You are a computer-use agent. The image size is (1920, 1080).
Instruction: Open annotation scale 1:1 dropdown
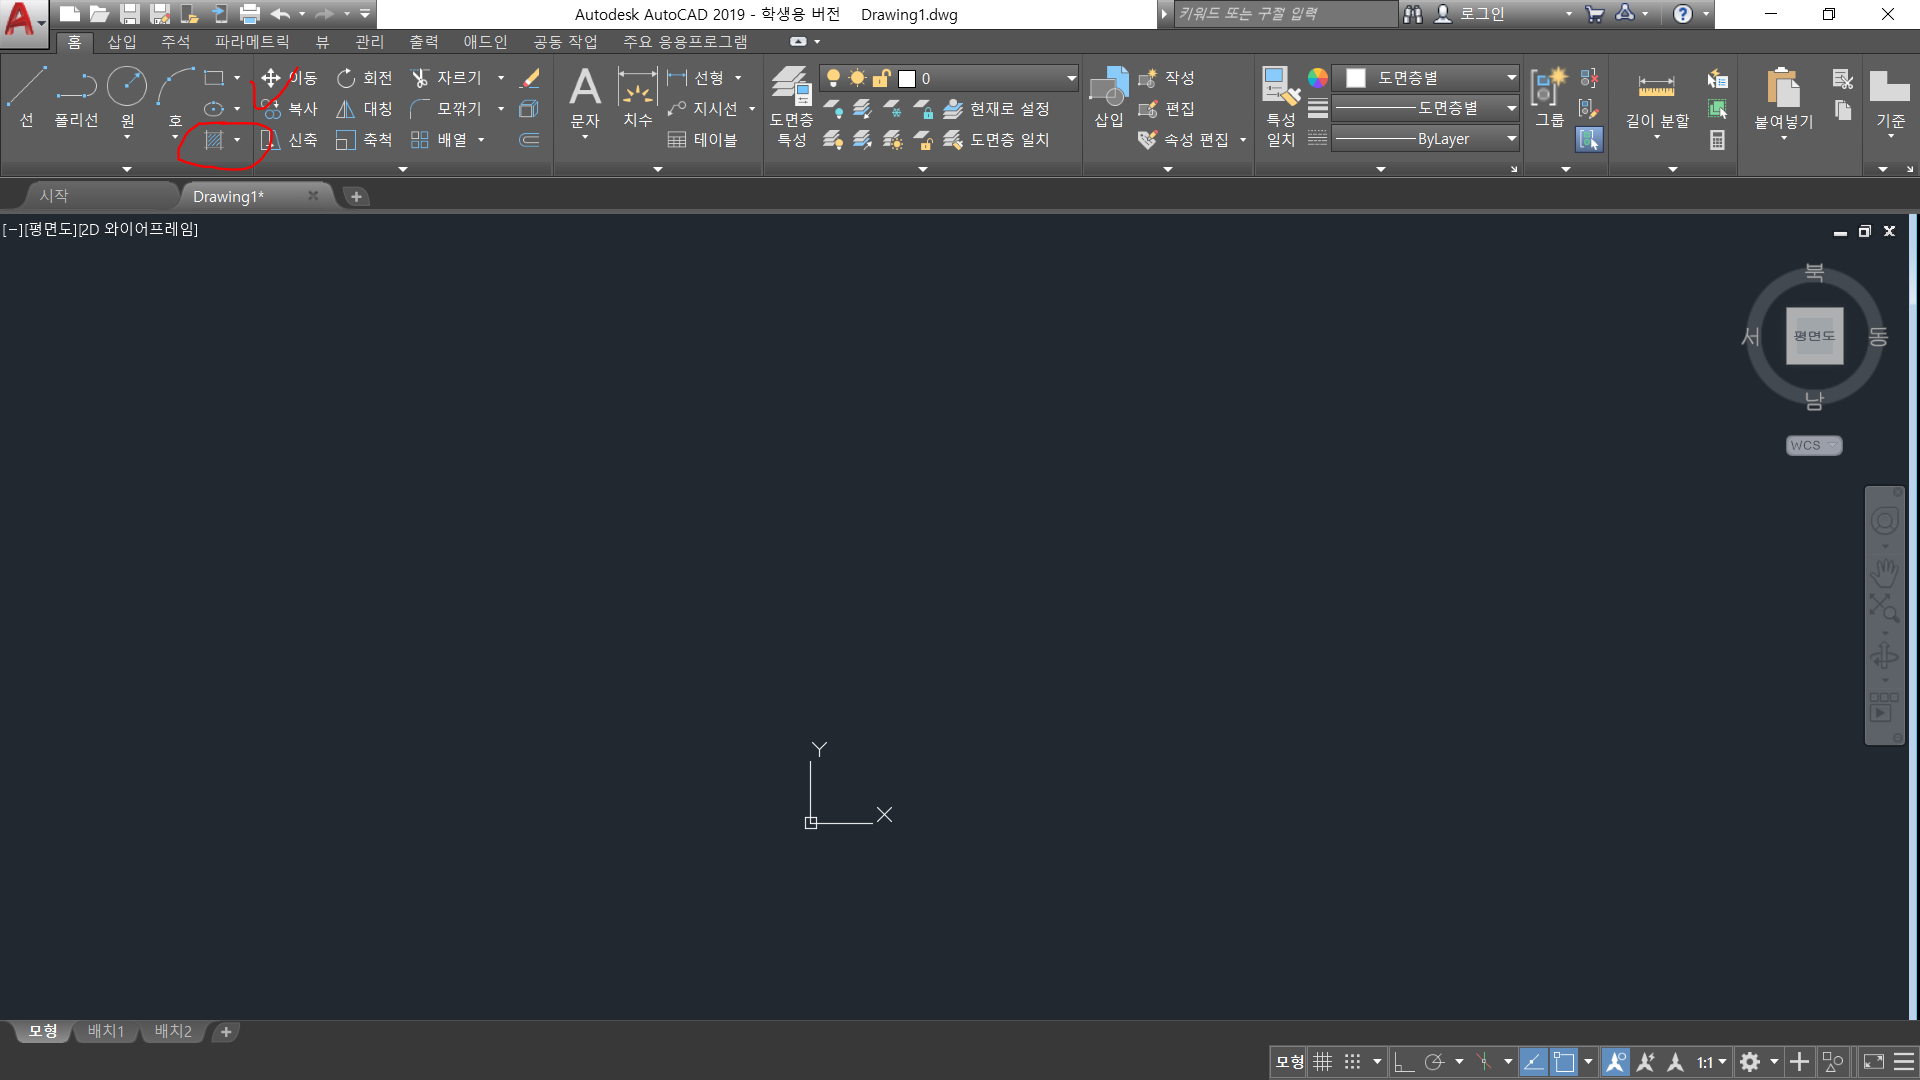tap(1711, 1062)
